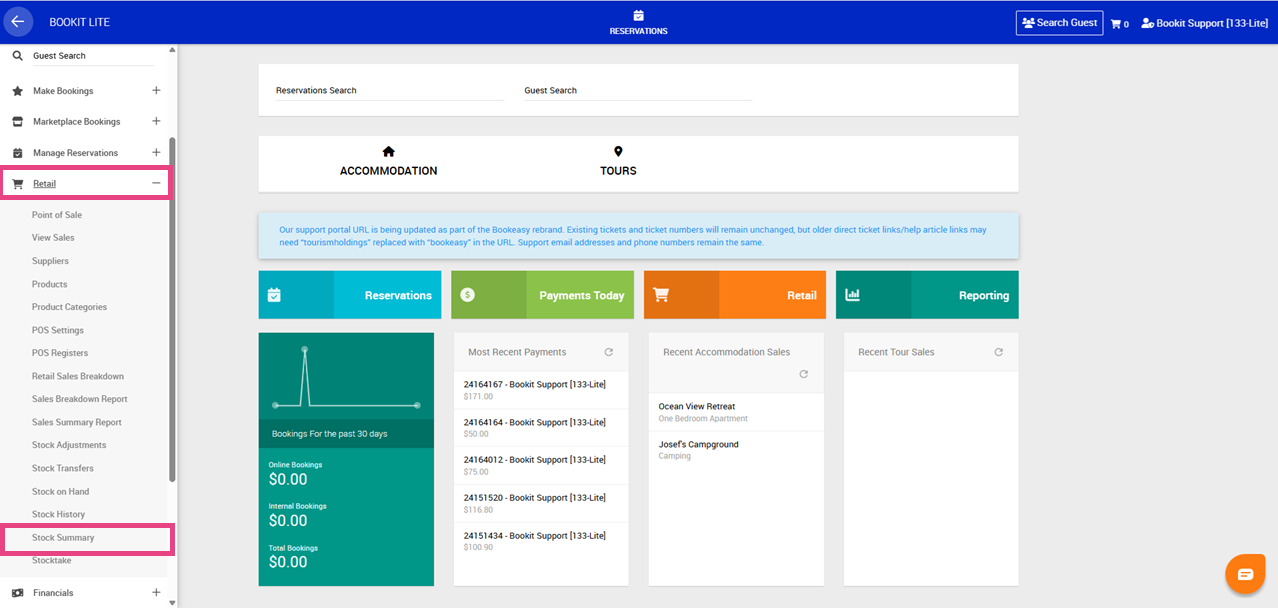Open Stock Transfers page
Image resolution: width=1278 pixels, height=608 pixels.
pyautogui.click(x=63, y=468)
